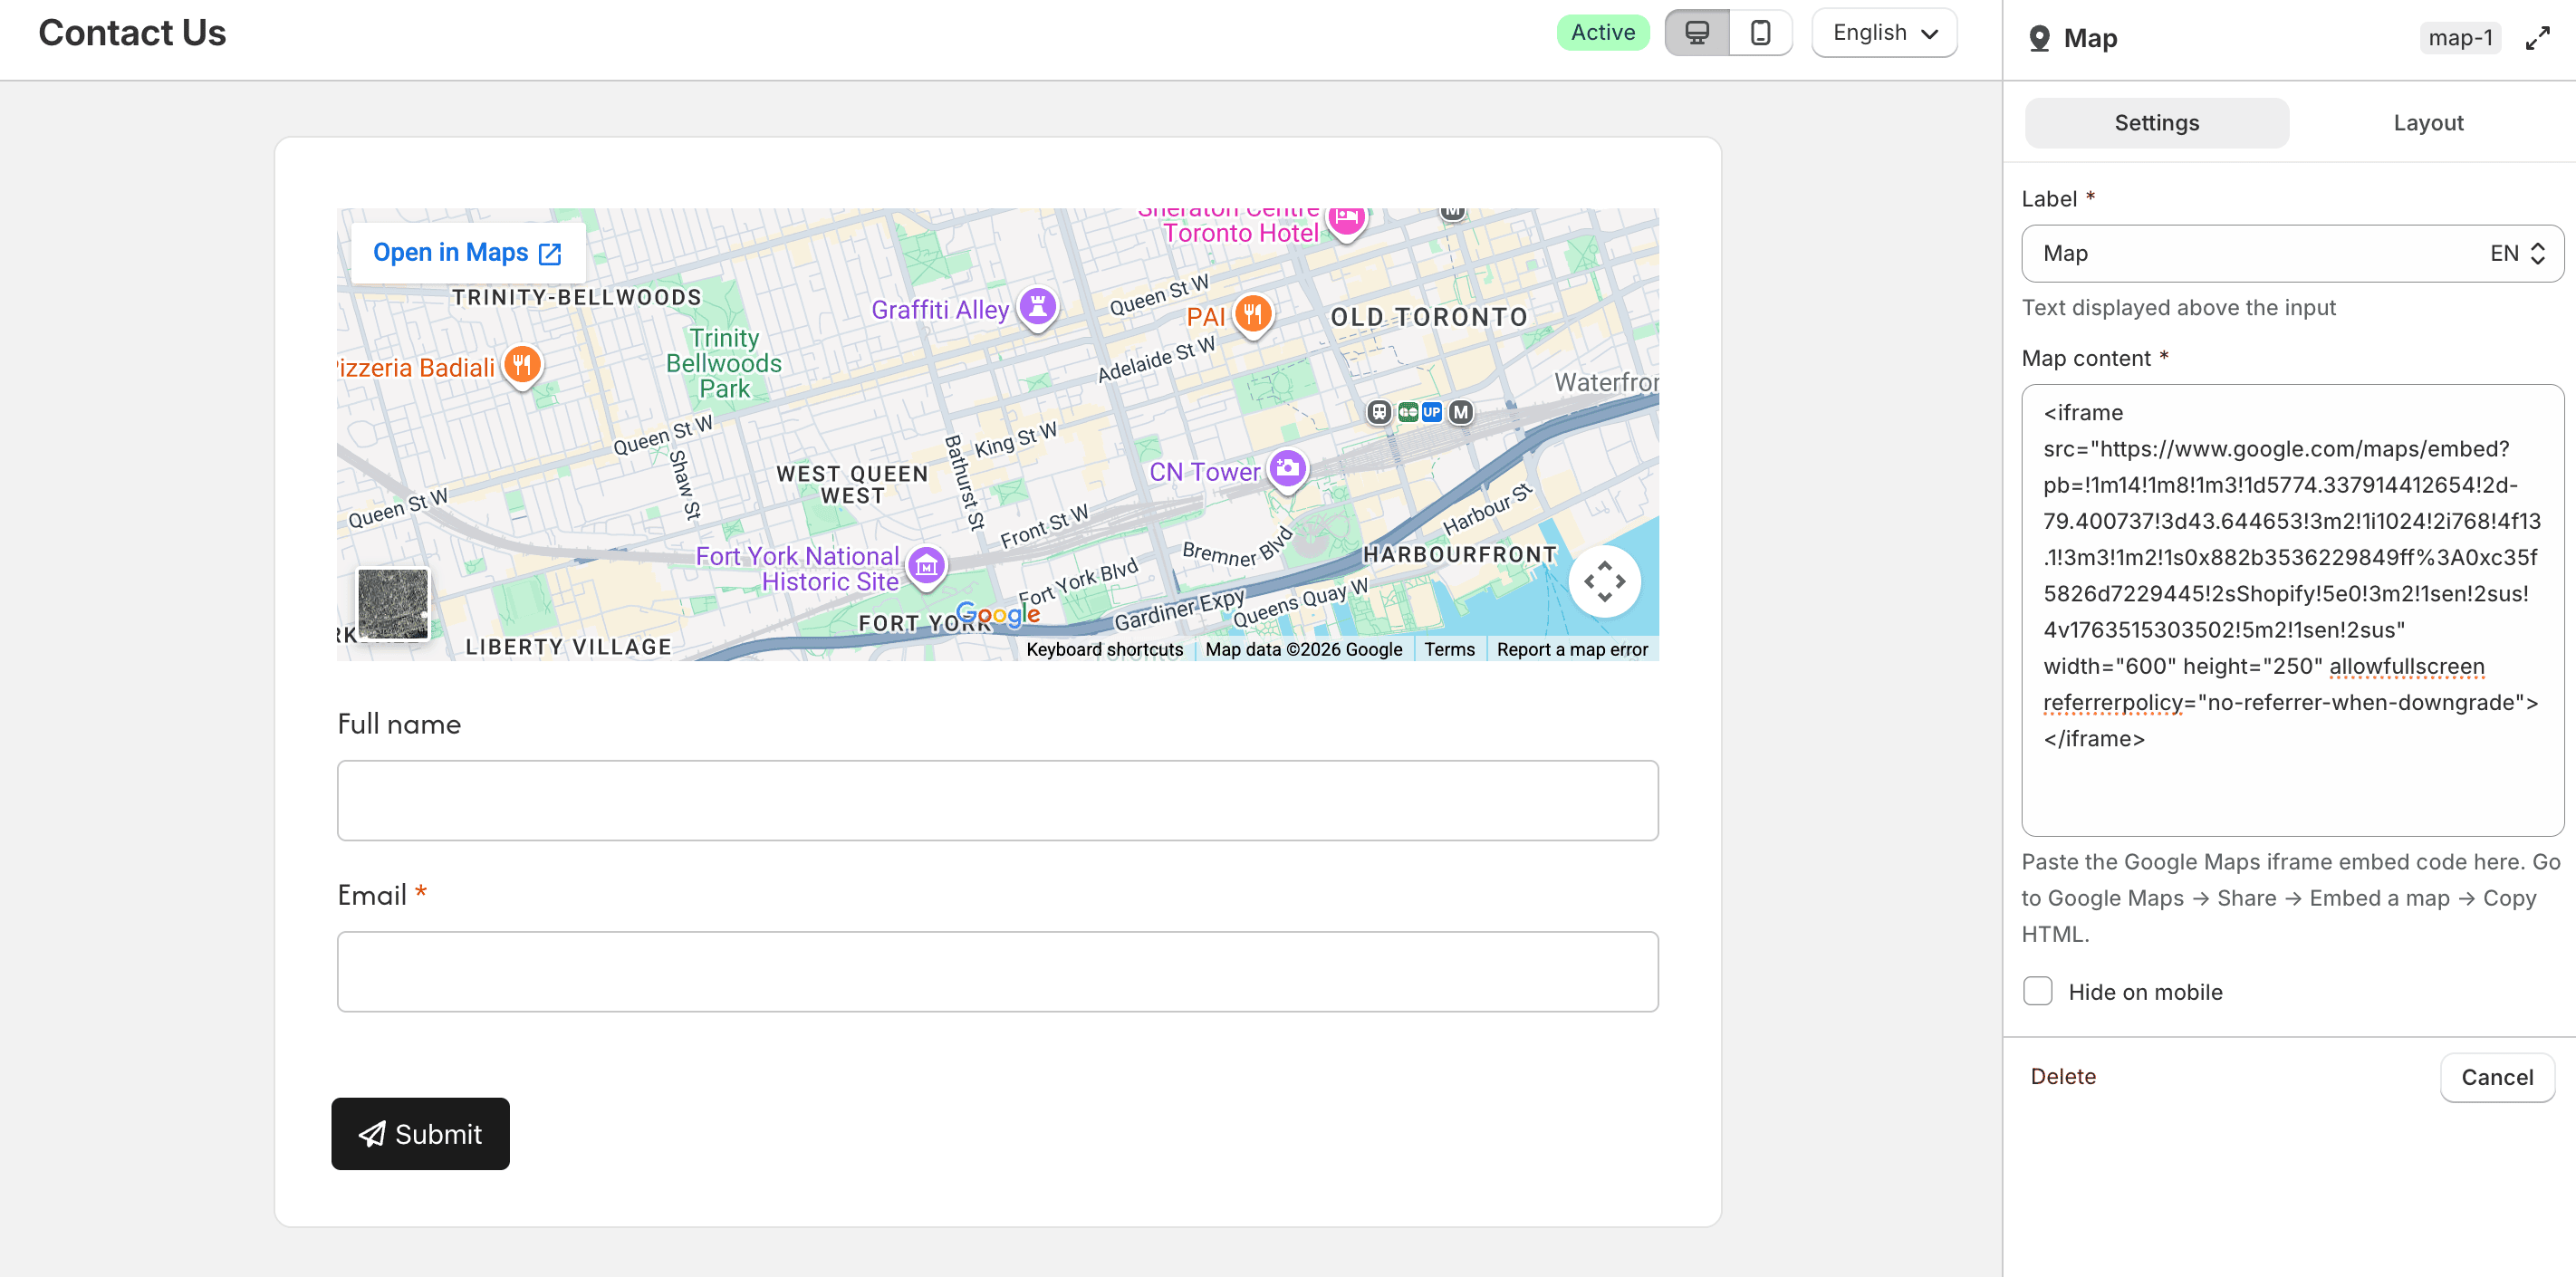2576x1277 pixels.
Task: Open Keyboard shortcuts on the map
Action: pyautogui.click(x=1104, y=649)
